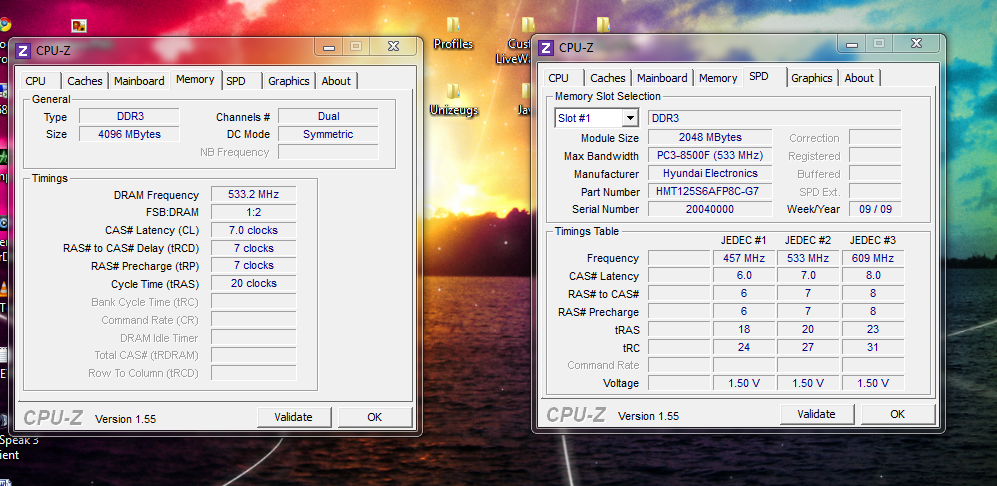Viewport: 997px width, 486px height.
Task: Switch to Memory tab in right CPU-Z window
Action: click(x=719, y=78)
